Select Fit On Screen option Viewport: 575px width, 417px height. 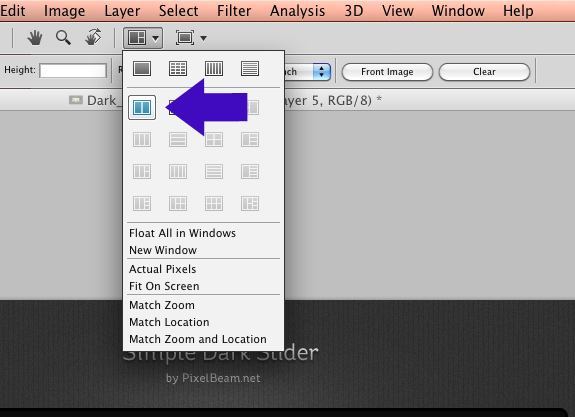click(x=164, y=286)
